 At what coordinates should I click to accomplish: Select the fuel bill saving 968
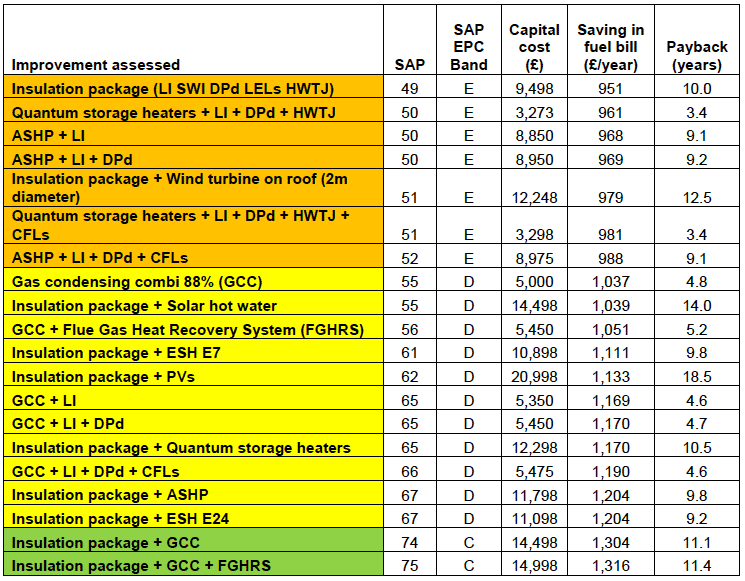611,136
